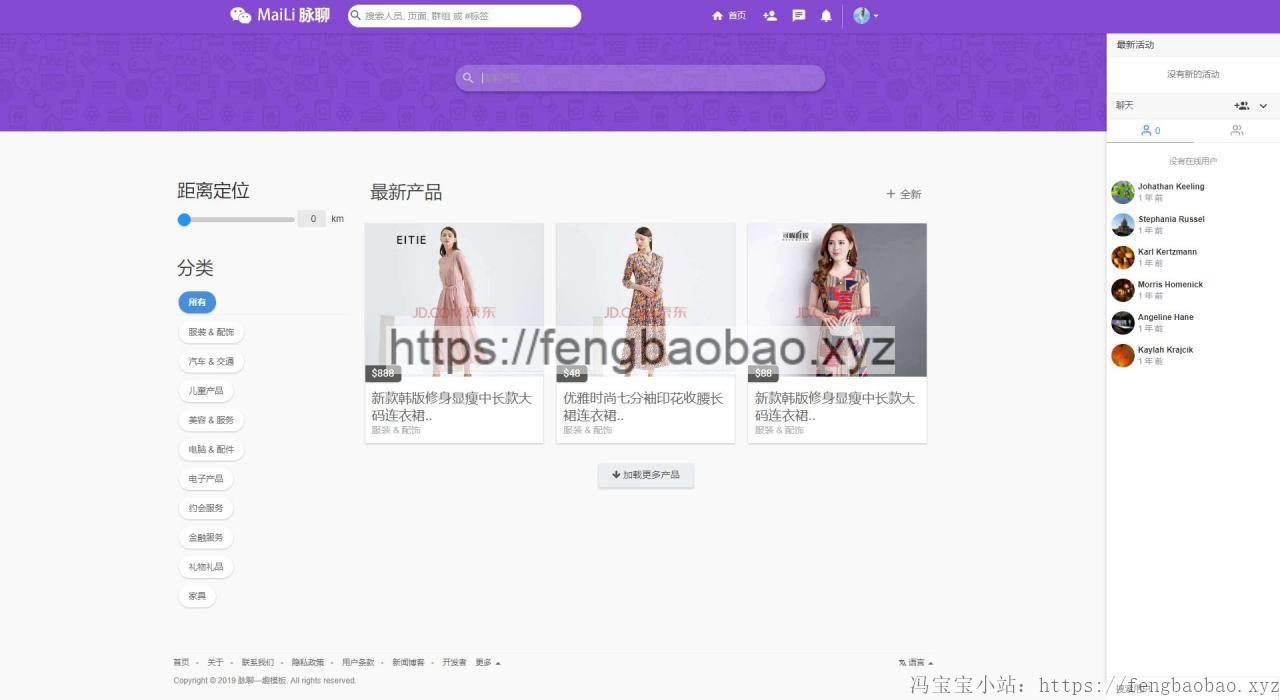
Task: Switch to the group chats tab
Action: pos(1237,131)
